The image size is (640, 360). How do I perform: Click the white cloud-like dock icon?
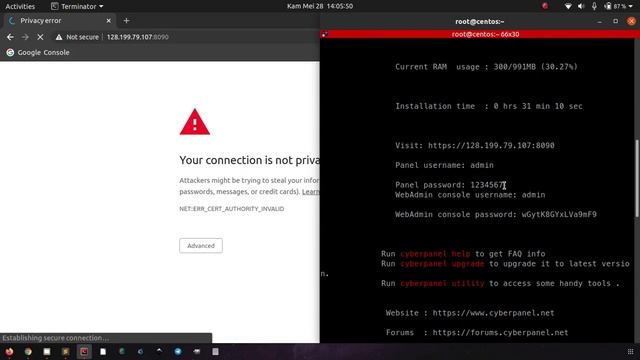pyautogui.click(x=197, y=351)
